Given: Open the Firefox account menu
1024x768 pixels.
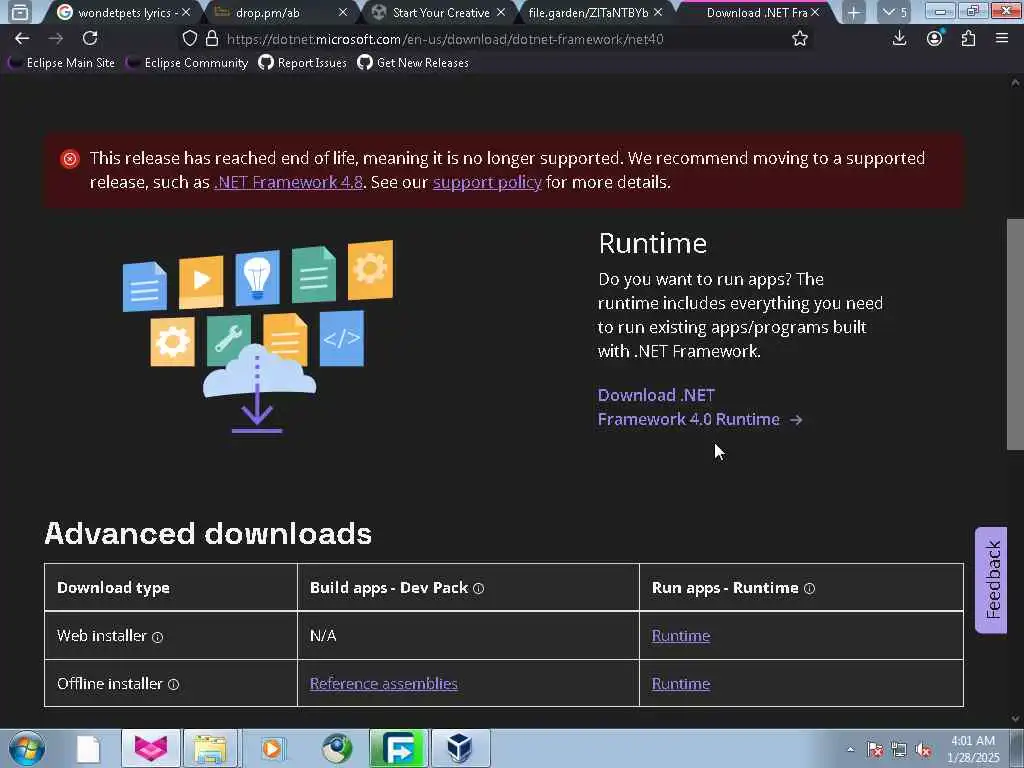Looking at the screenshot, I should point(935,39).
